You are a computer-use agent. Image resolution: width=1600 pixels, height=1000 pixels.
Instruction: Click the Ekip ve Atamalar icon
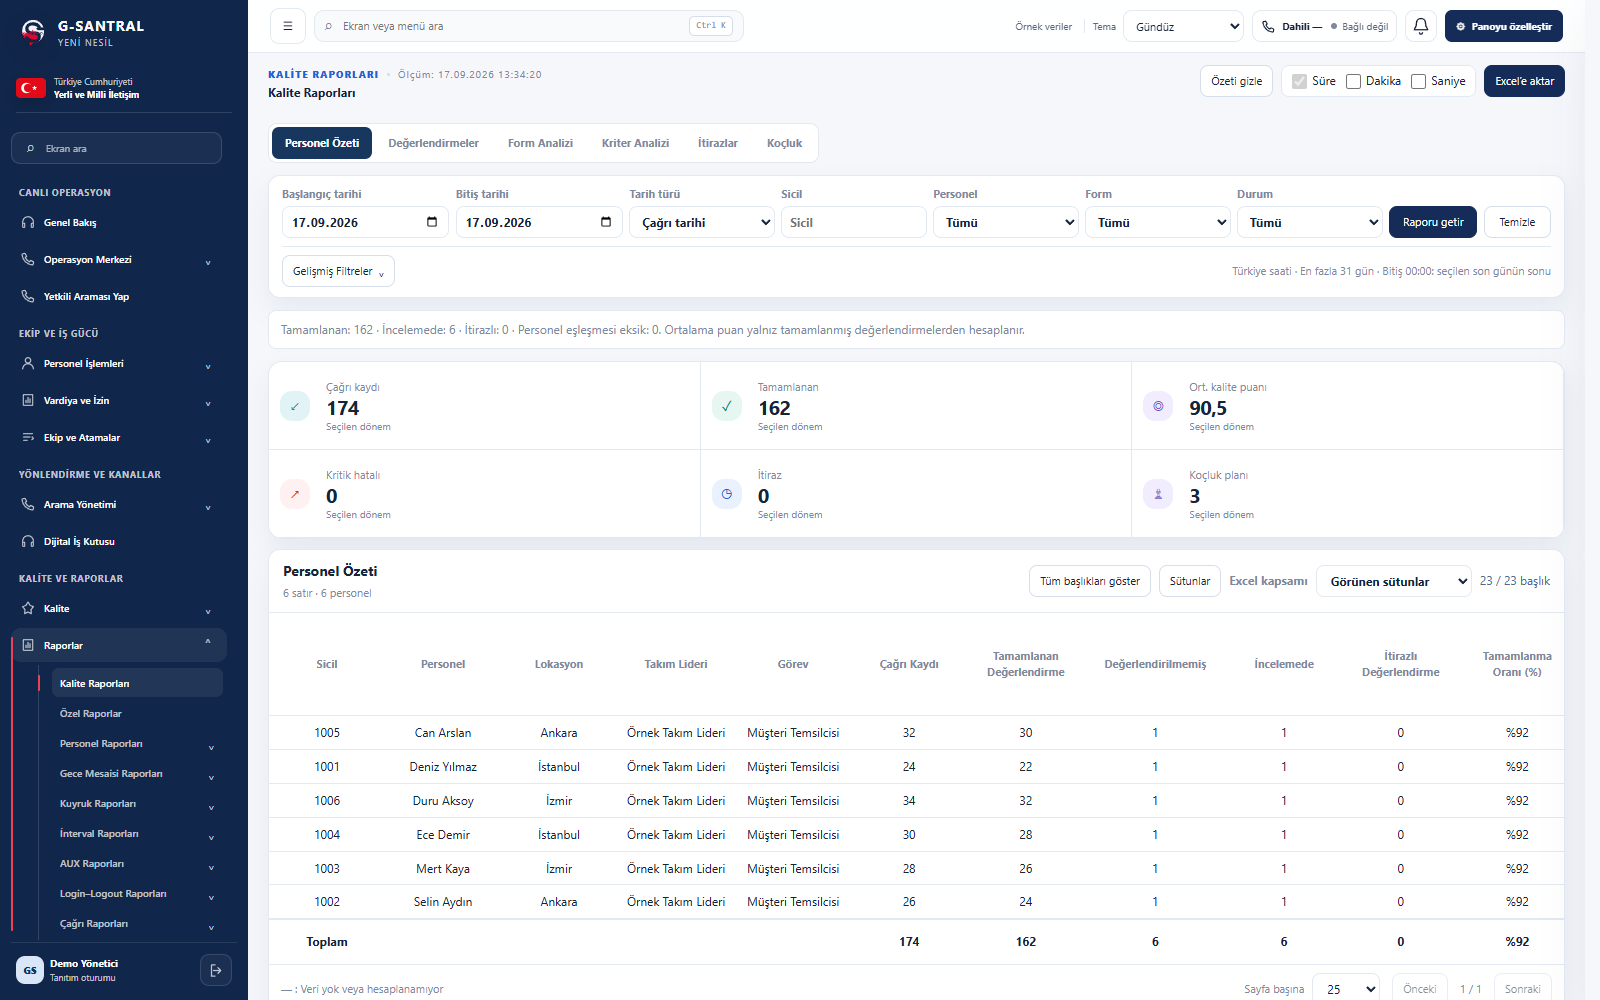(x=28, y=437)
